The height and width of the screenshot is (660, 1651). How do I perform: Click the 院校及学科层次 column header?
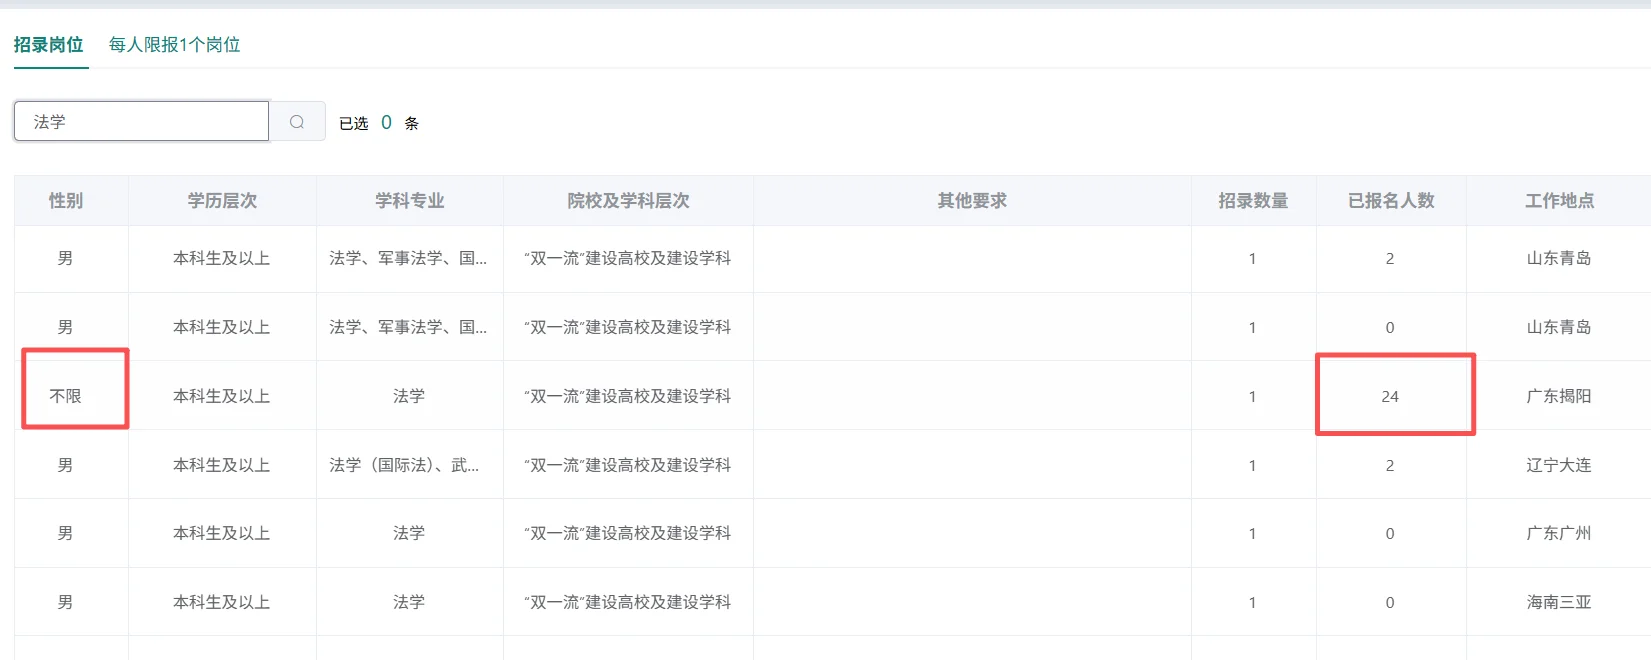(628, 201)
